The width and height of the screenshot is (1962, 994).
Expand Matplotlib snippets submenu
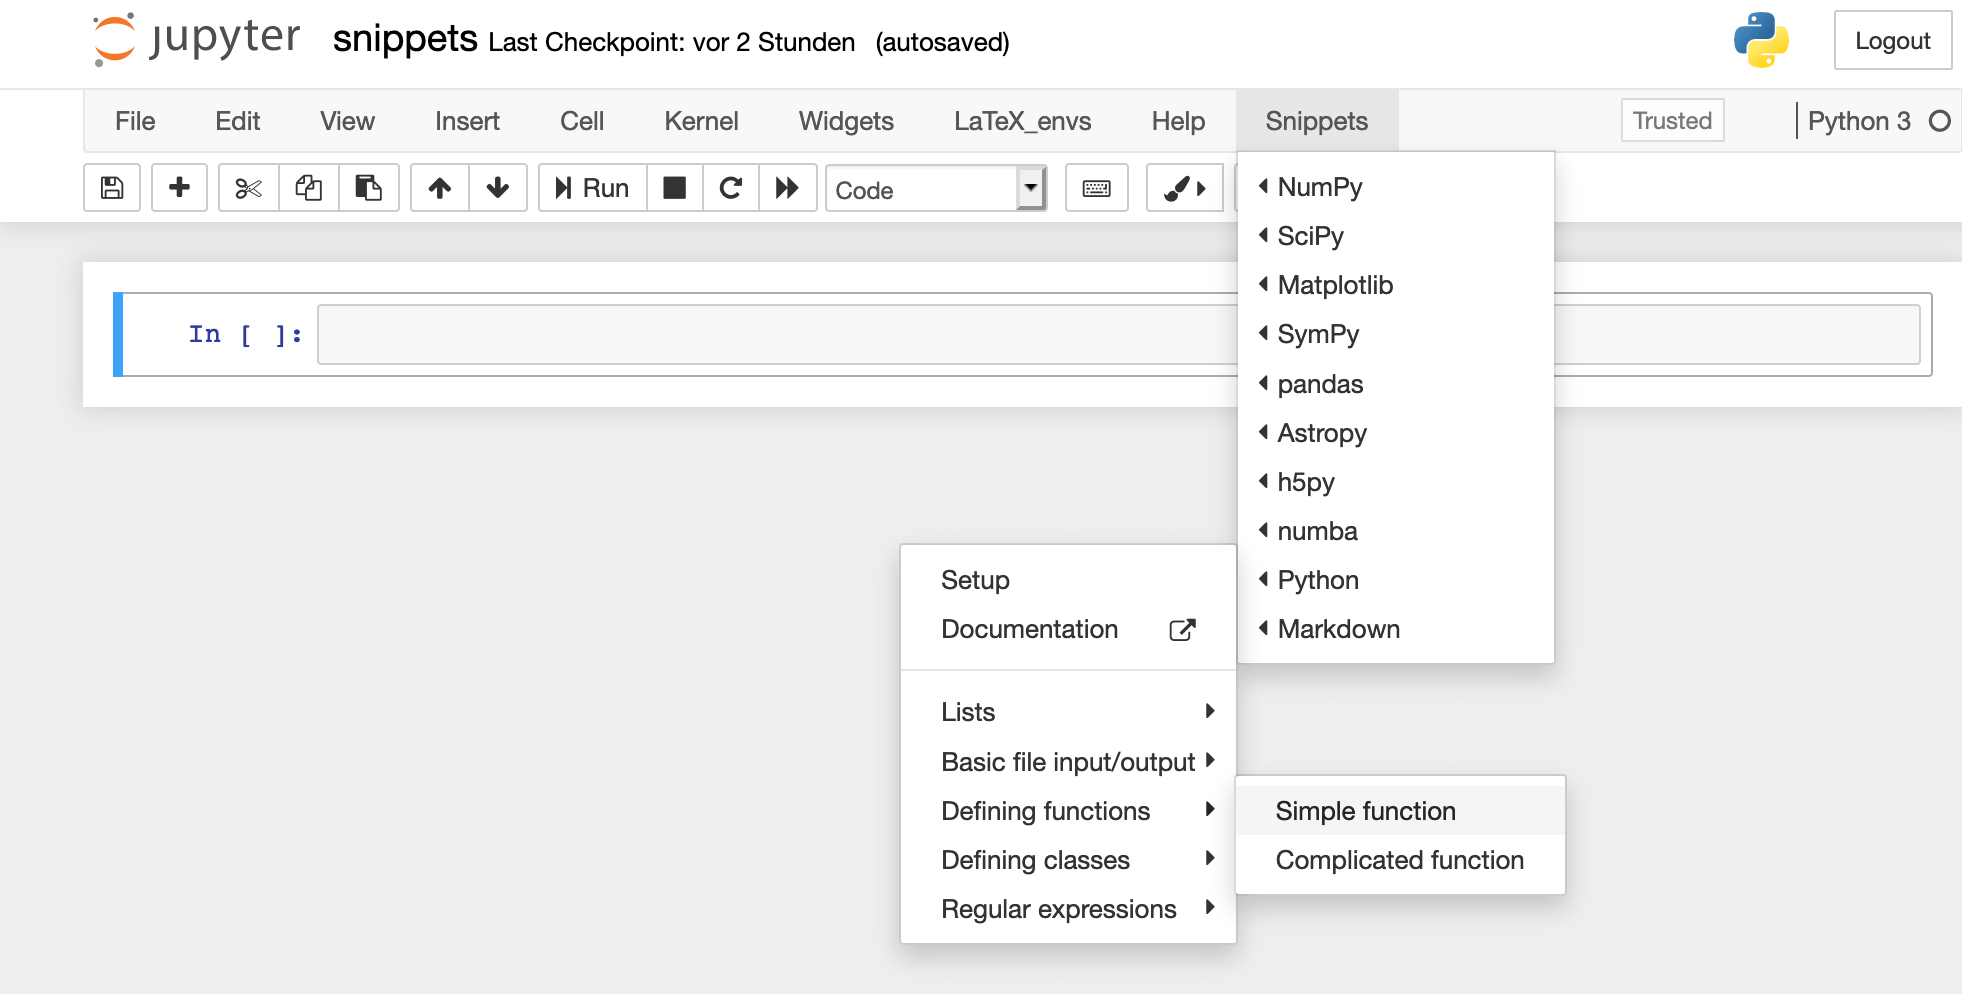pyautogui.click(x=1395, y=285)
